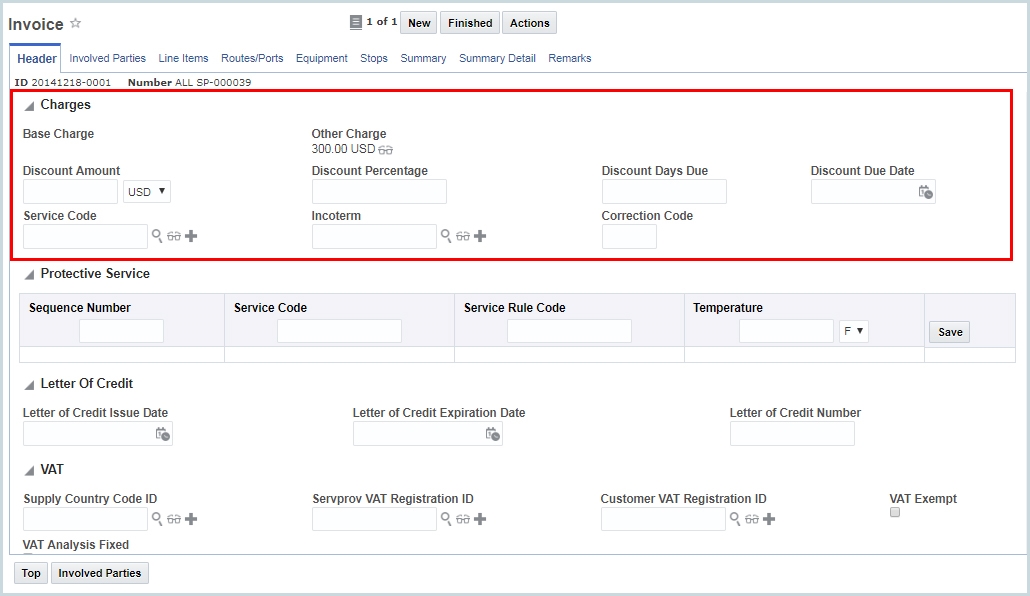Open Letter of Credit Expiration Date calendar
Viewport: 1030px width, 596px height.
tap(492, 434)
